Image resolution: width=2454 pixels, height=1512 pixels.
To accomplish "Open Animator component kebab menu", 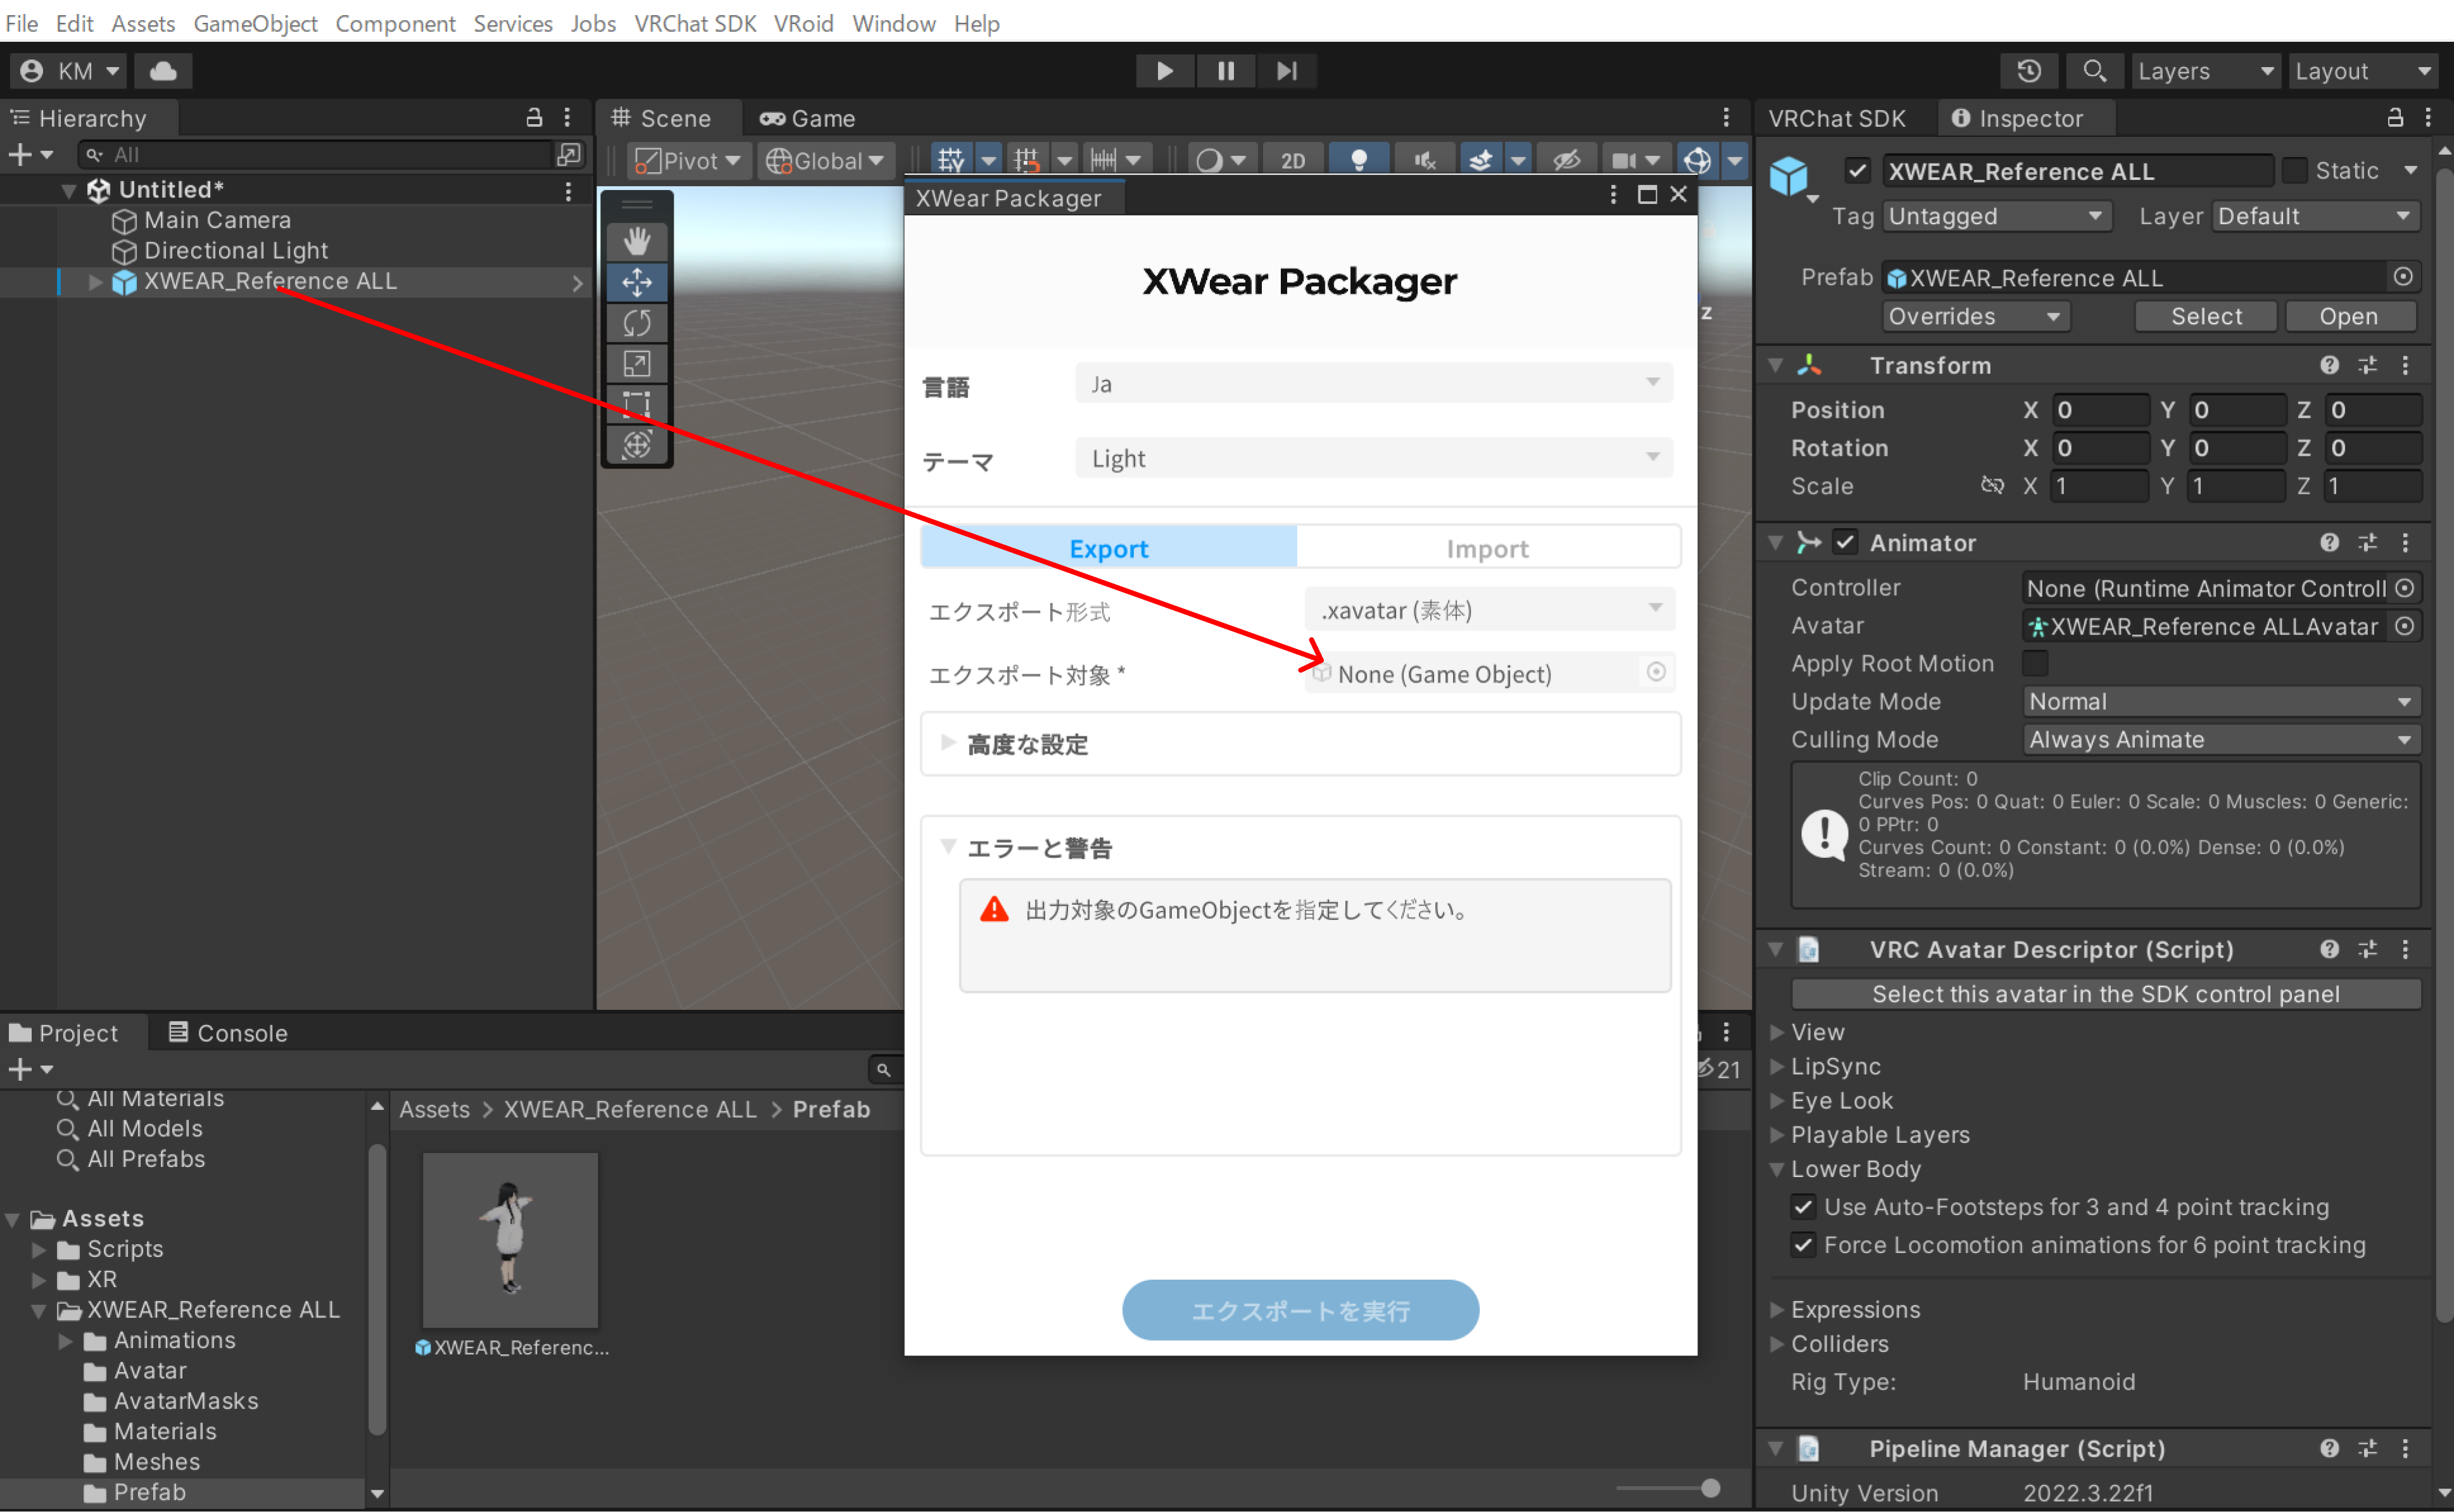I will tap(2405, 543).
